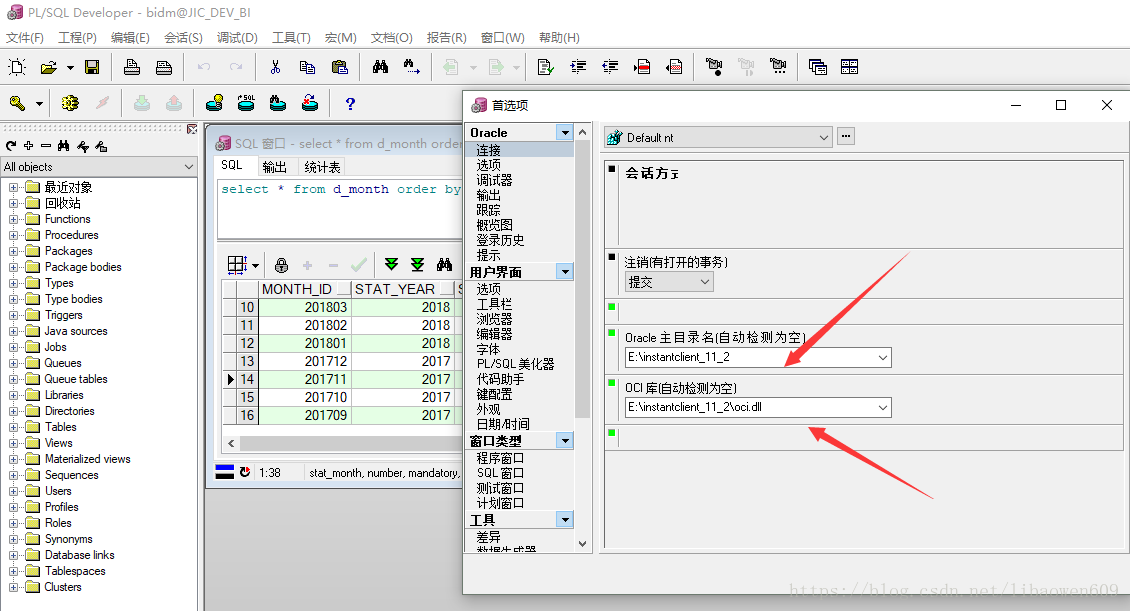Click the Copy icon in toolbar
The height and width of the screenshot is (611, 1130).
pyautogui.click(x=307, y=67)
